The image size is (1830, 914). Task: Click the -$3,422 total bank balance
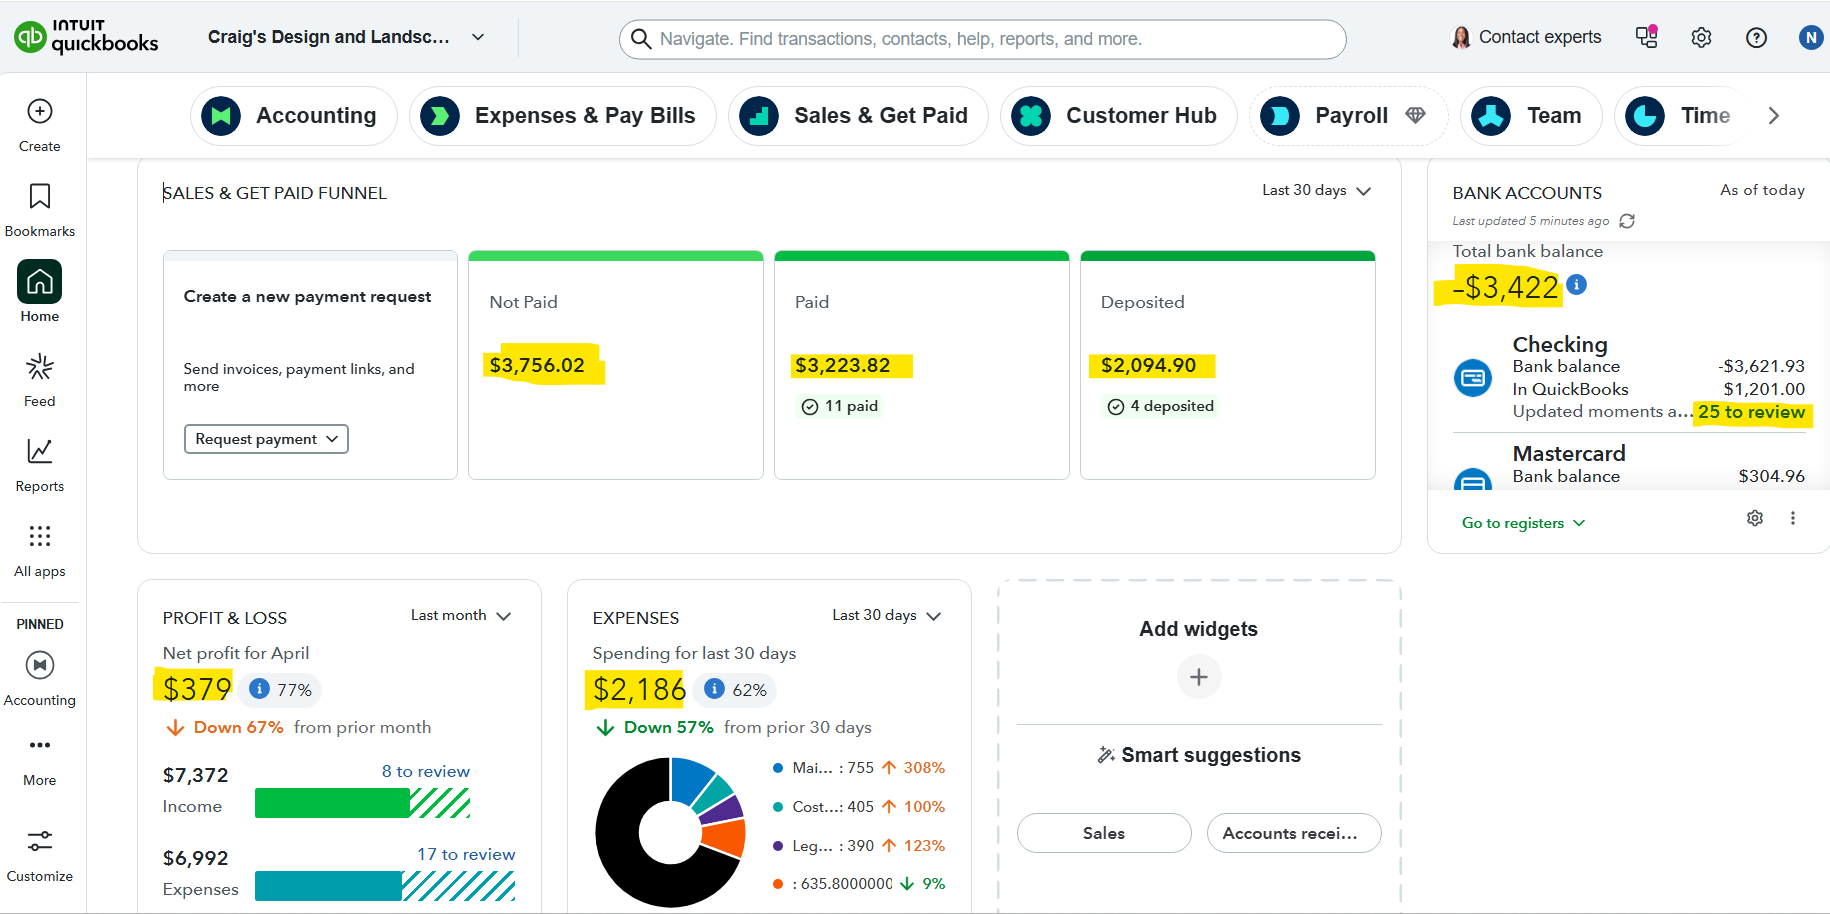pyautogui.click(x=1505, y=287)
